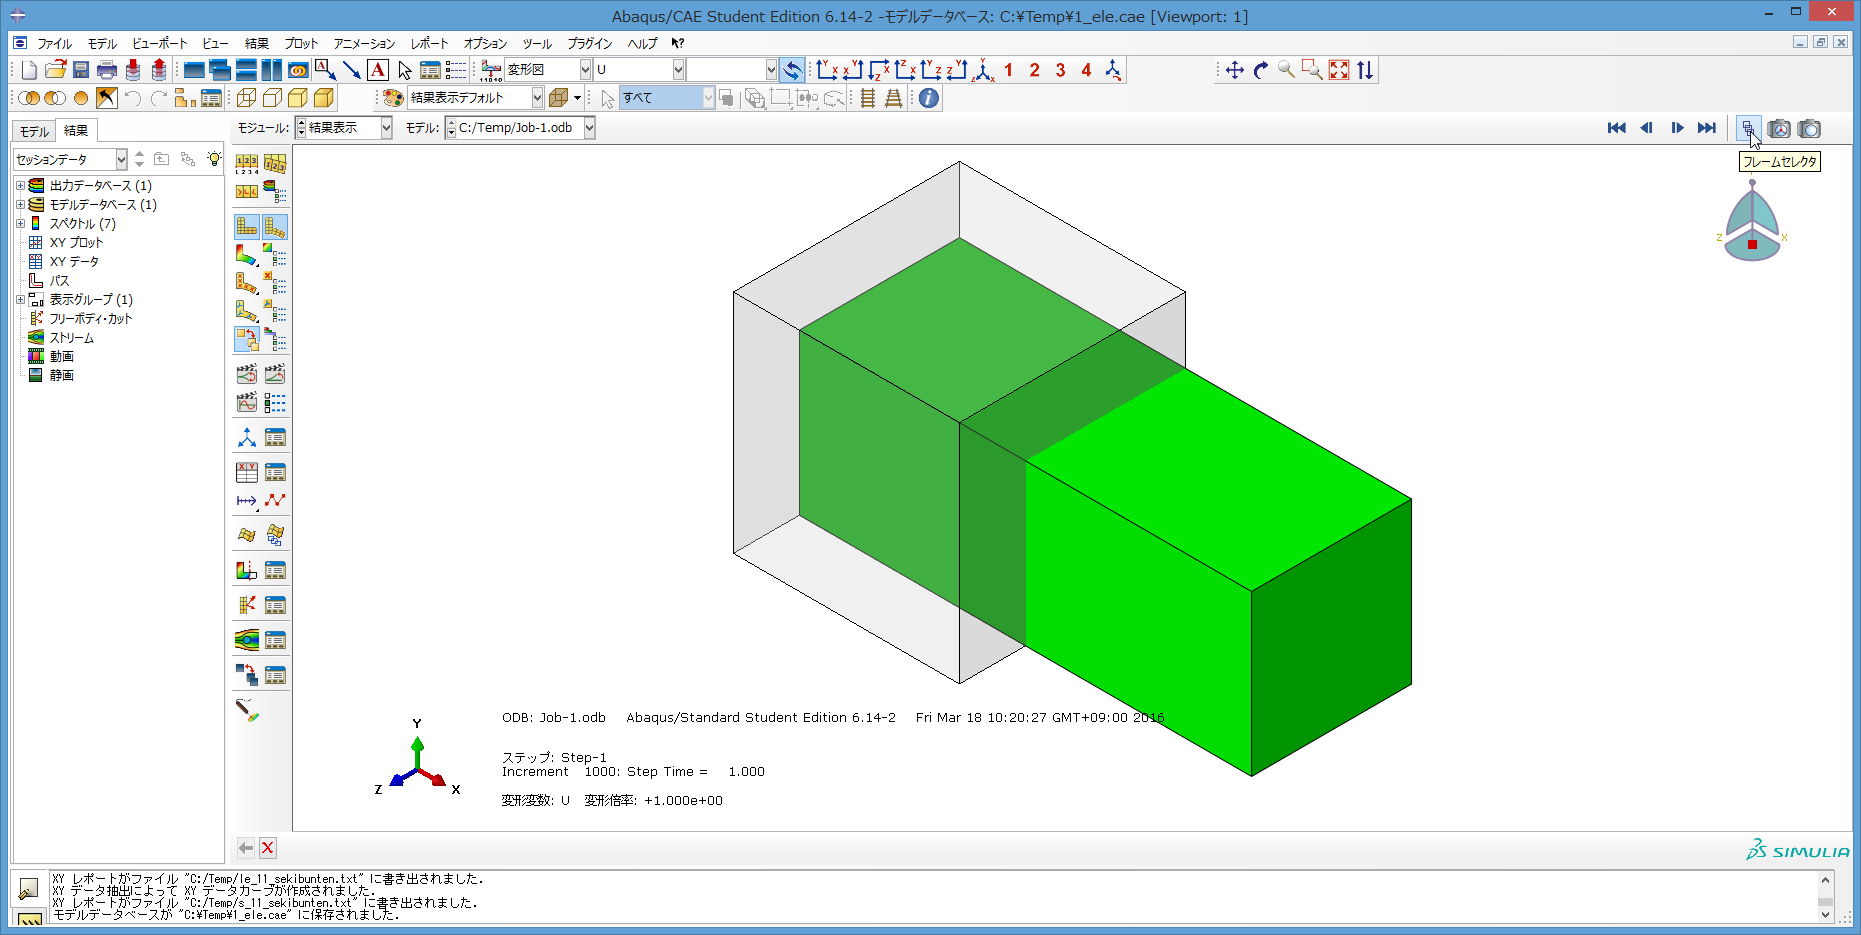Switch to the モデル tab
This screenshot has width=1861, height=935.
click(34, 131)
